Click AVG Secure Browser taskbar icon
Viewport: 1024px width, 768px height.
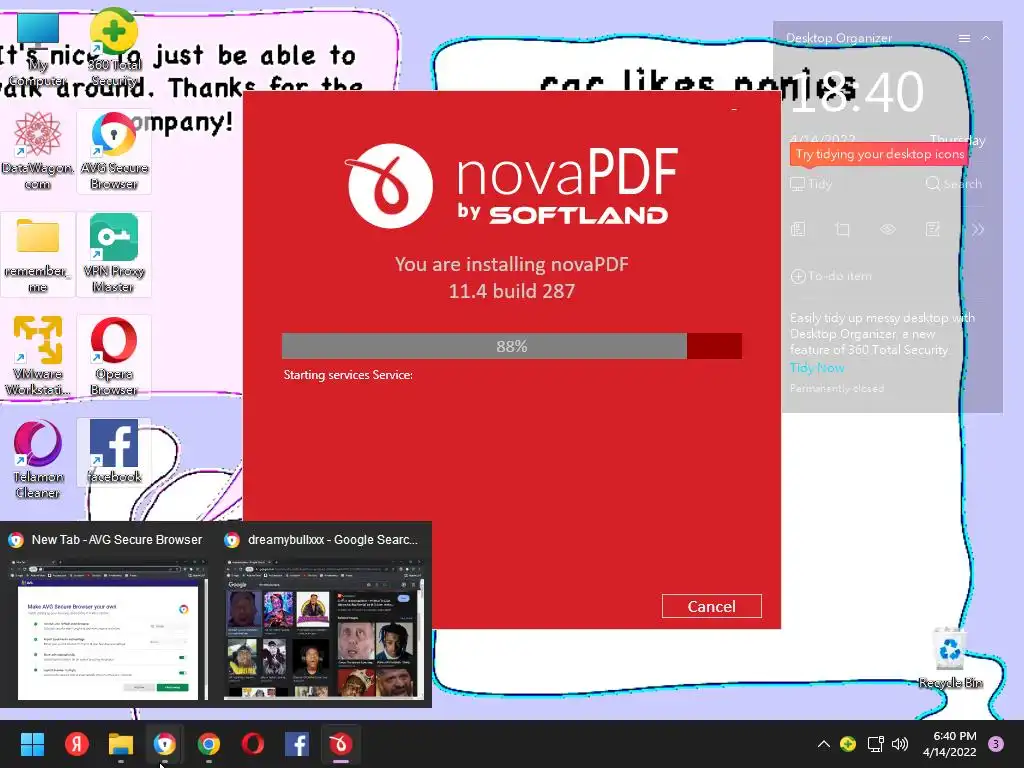(x=165, y=744)
